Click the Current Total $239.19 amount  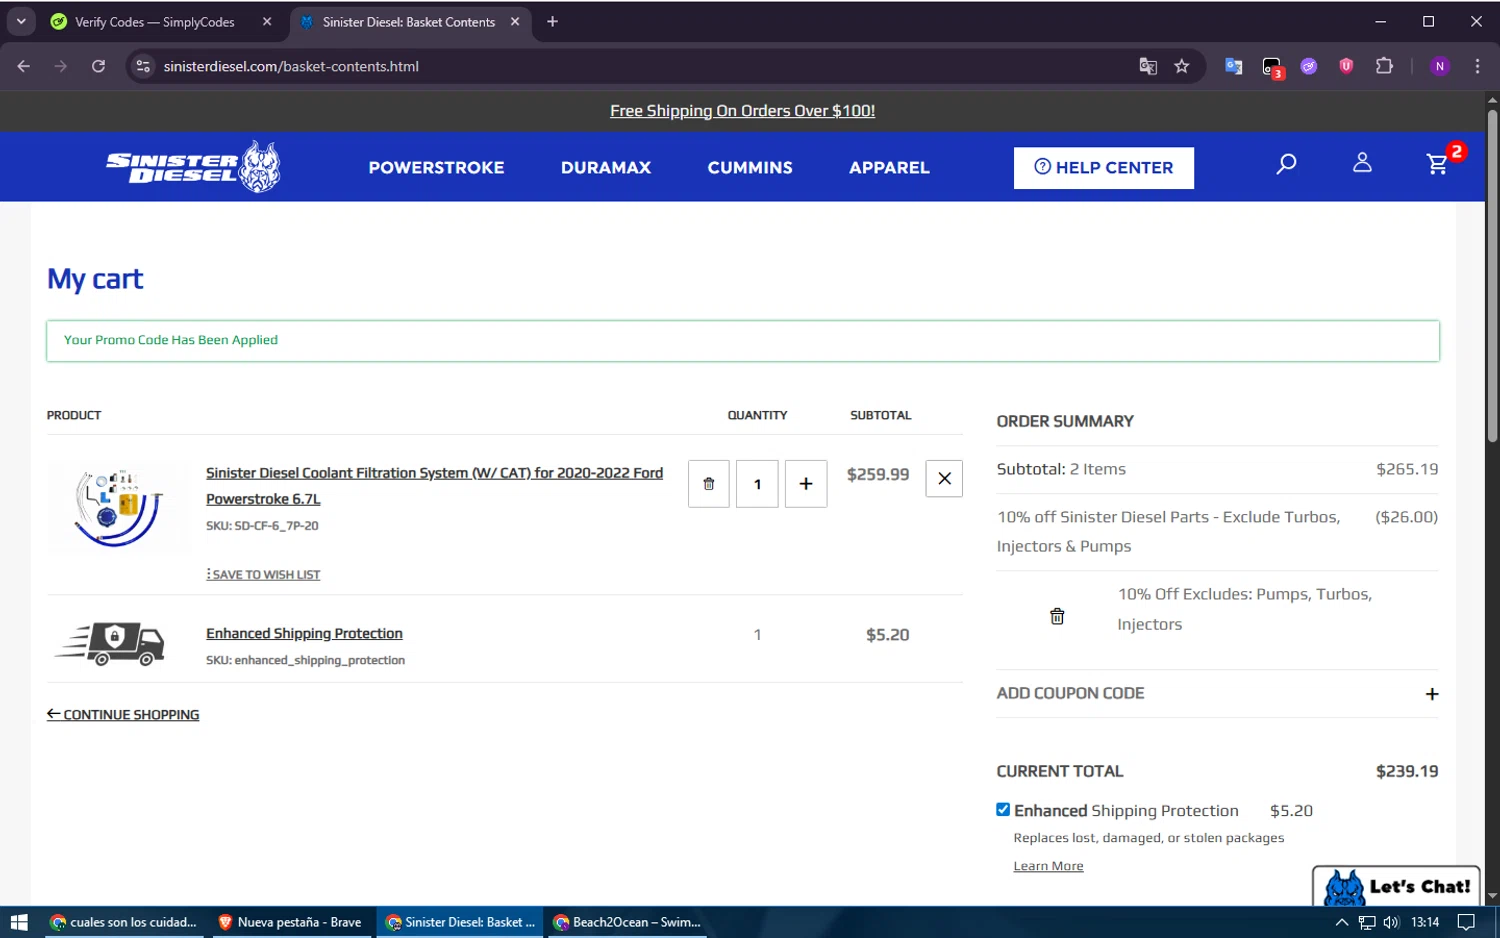[1407, 771]
